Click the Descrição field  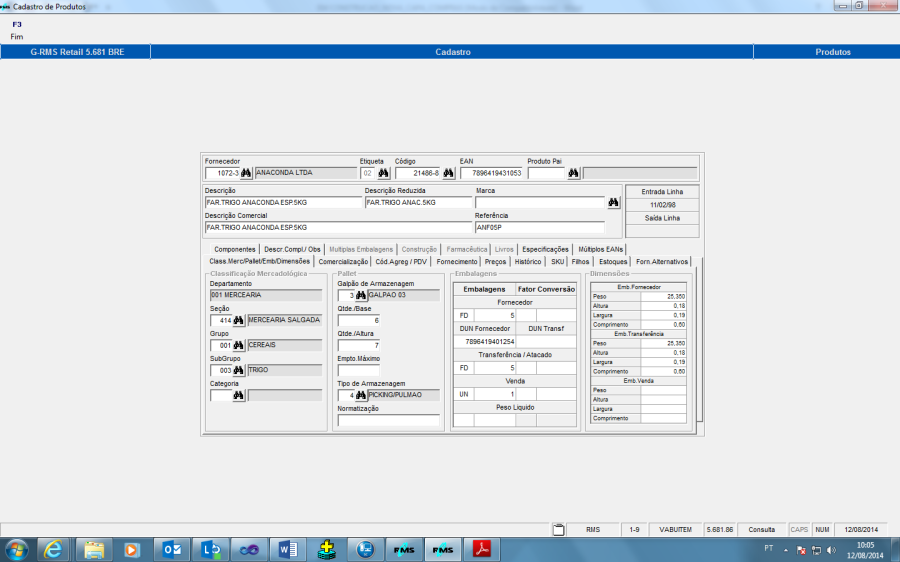(284, 203)
